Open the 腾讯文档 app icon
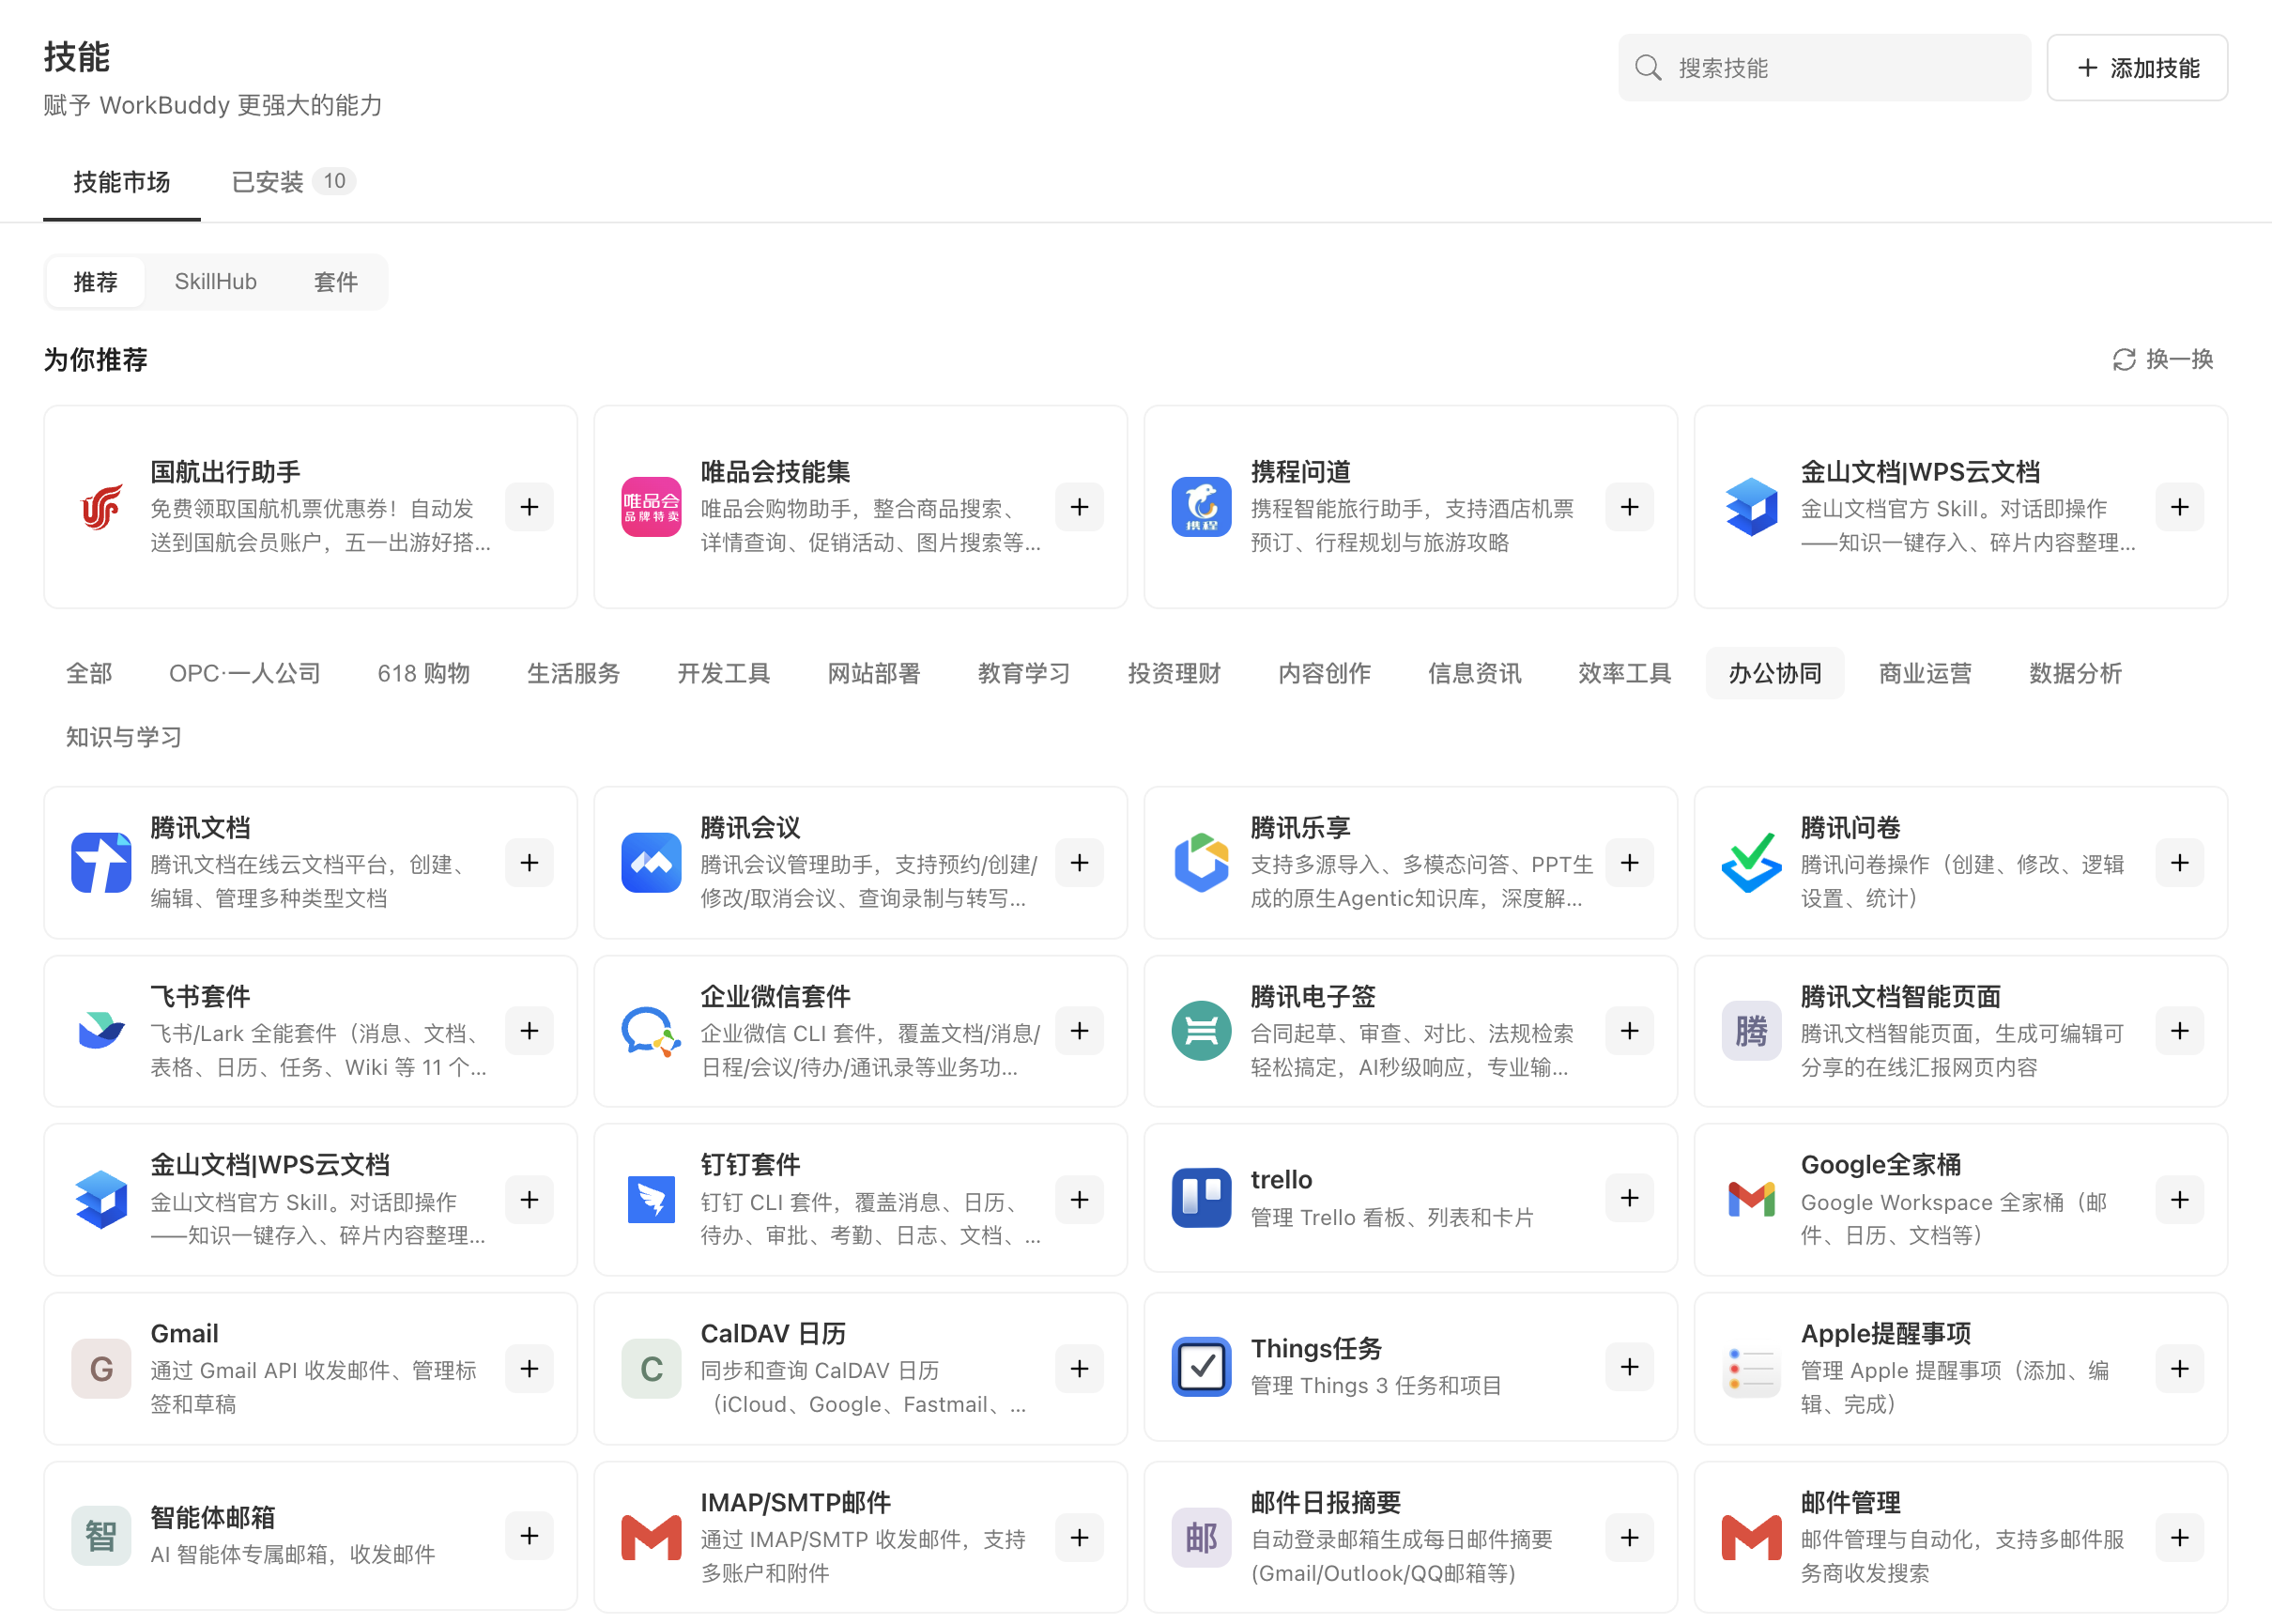Screen dimensions: 2272x1624 coord(101,863)
